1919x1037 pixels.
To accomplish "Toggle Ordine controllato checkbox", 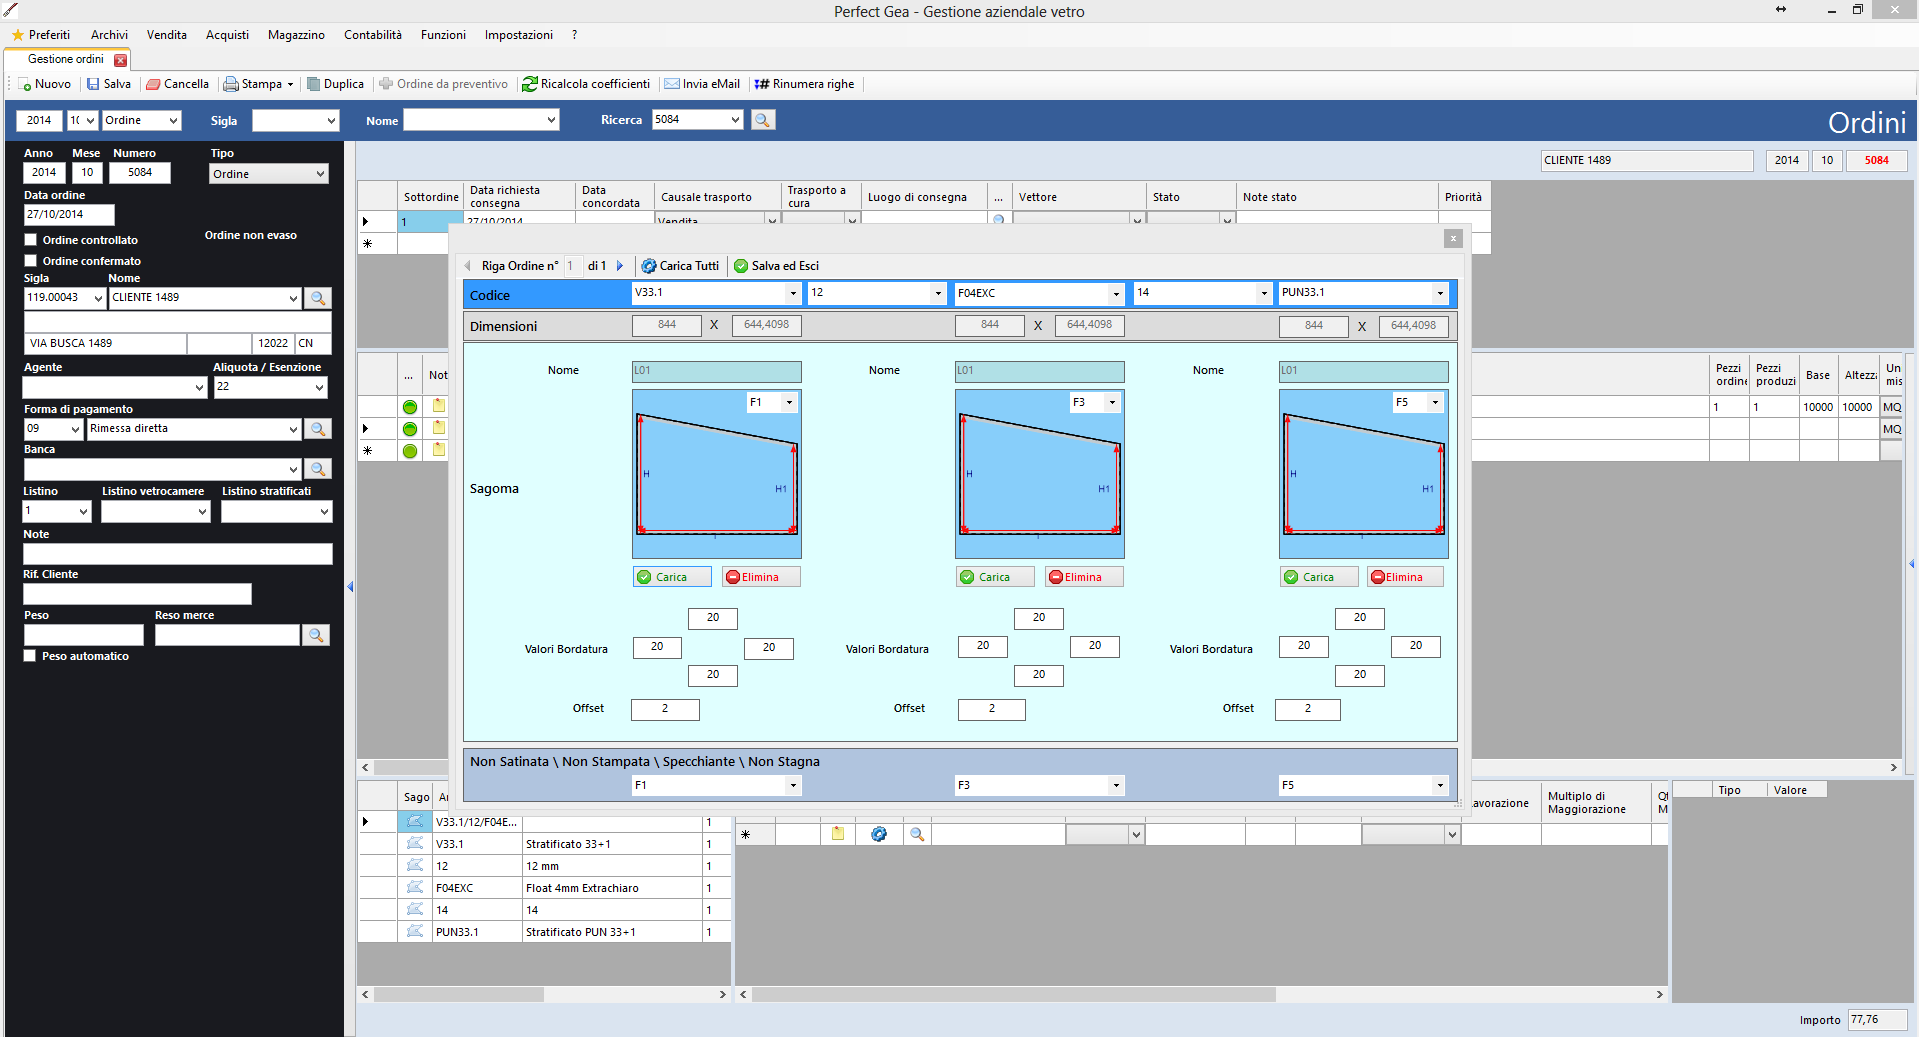I will point(30,240).
